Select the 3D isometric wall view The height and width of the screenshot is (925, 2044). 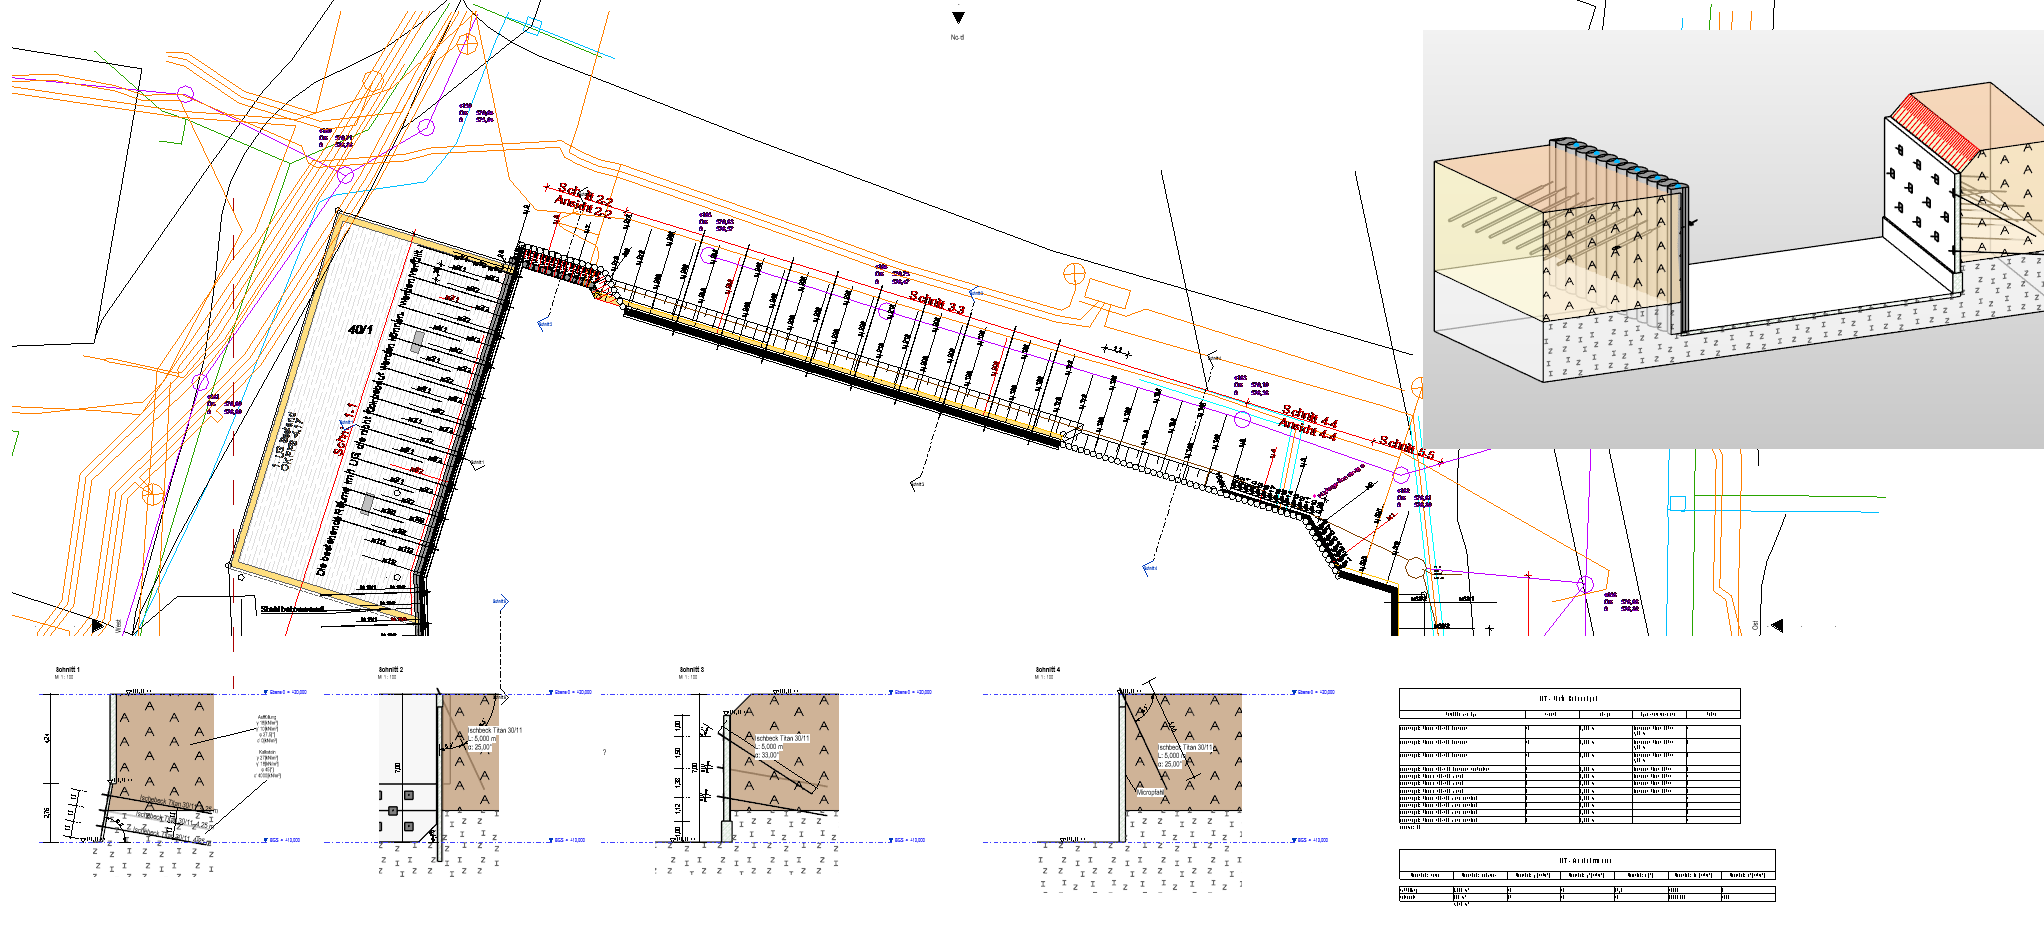pyautogui.click(x=1732, y=240)
